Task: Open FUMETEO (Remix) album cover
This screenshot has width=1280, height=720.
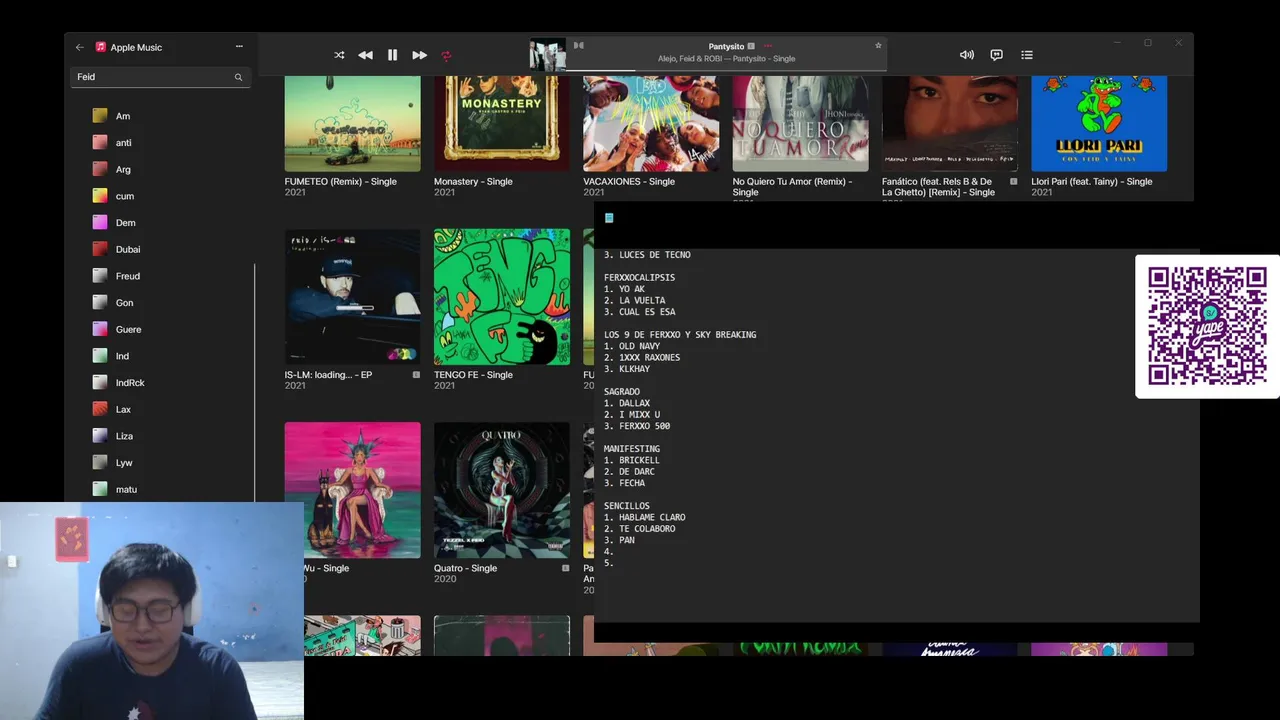Action: (352, 123)
